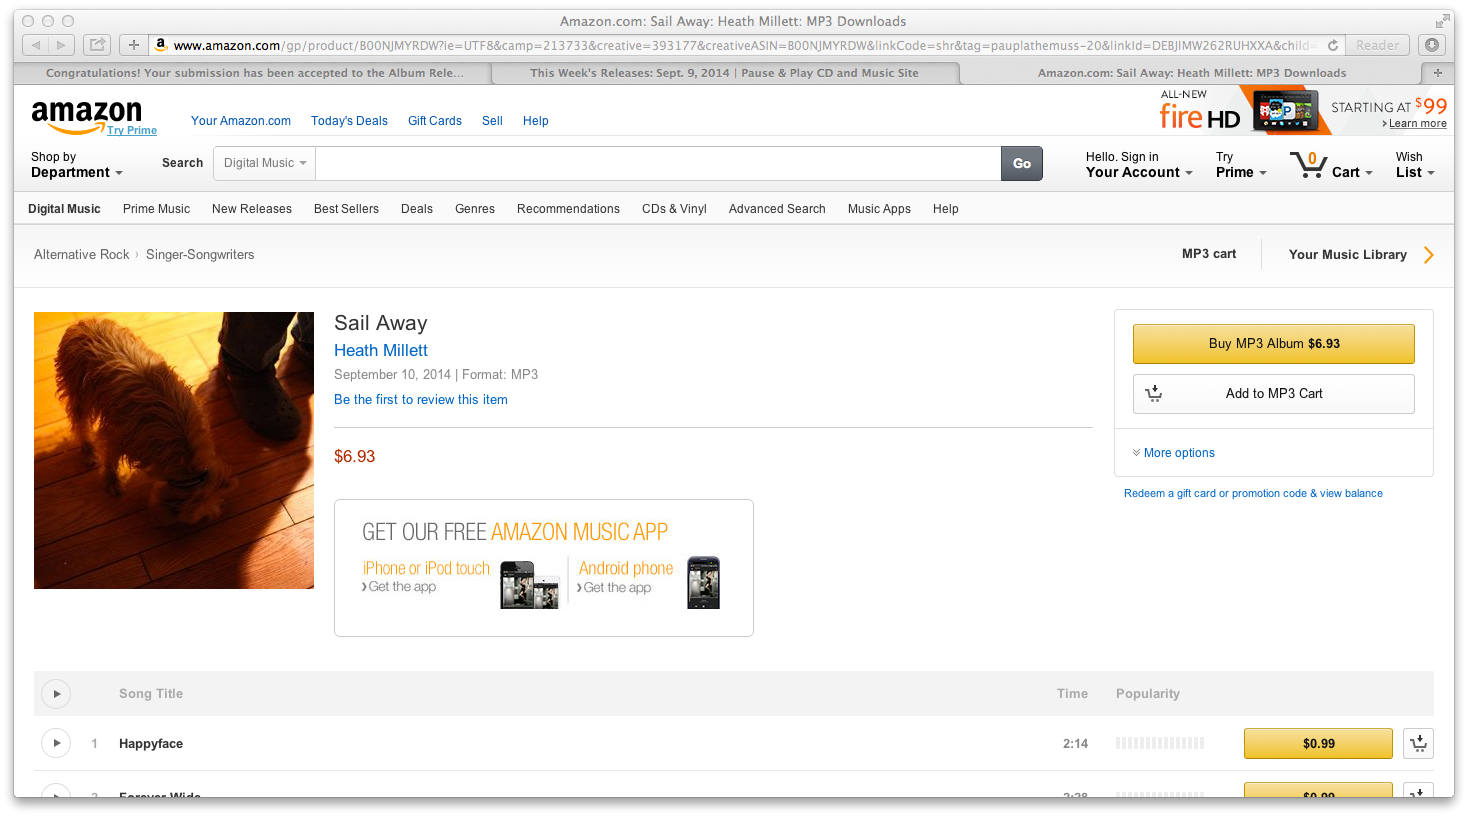Click the Sail Away album cover
1468x817 pixels.
(x=174, y=450)
